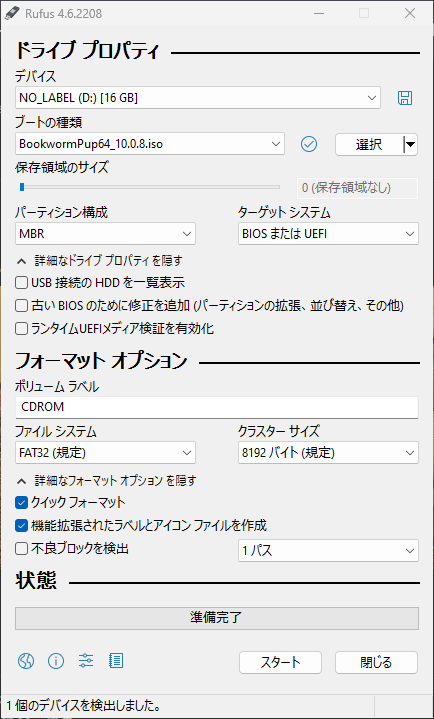
Task: Click the 閉じる button
Action: [x=376, y=663]
